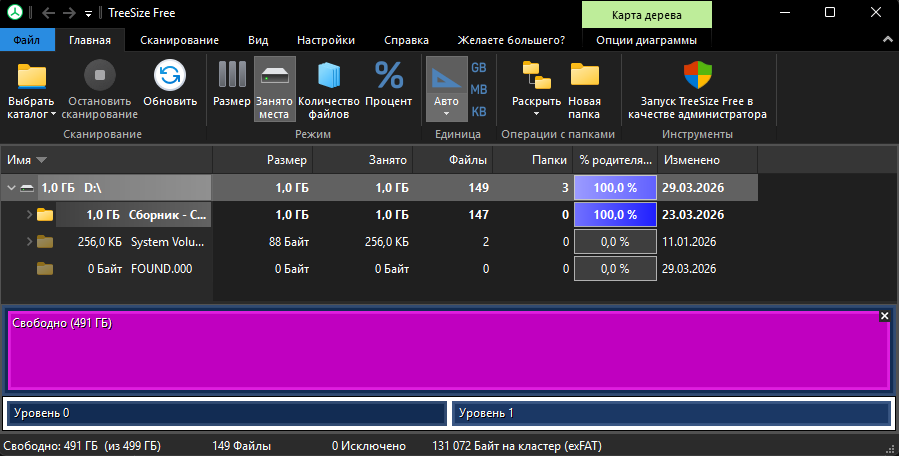Sort by the Изменено column header
The width and height of the screenshot is (899, 456).
[708, 160]
